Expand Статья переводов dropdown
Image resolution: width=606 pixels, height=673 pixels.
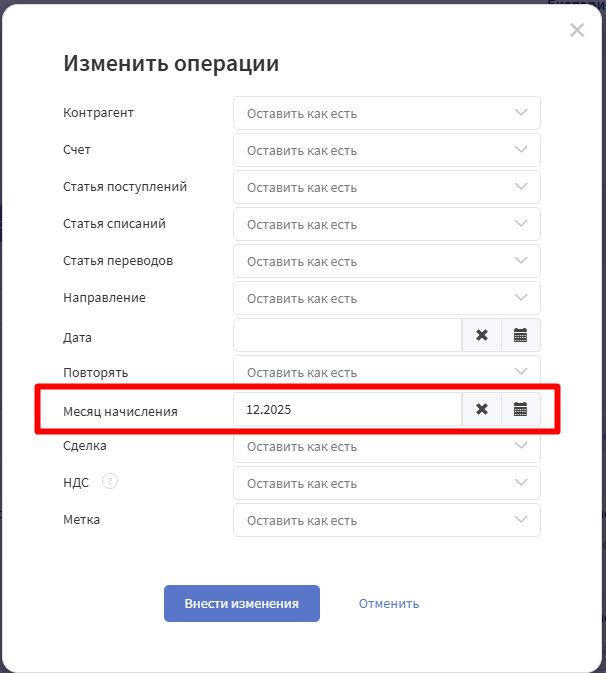386,261
